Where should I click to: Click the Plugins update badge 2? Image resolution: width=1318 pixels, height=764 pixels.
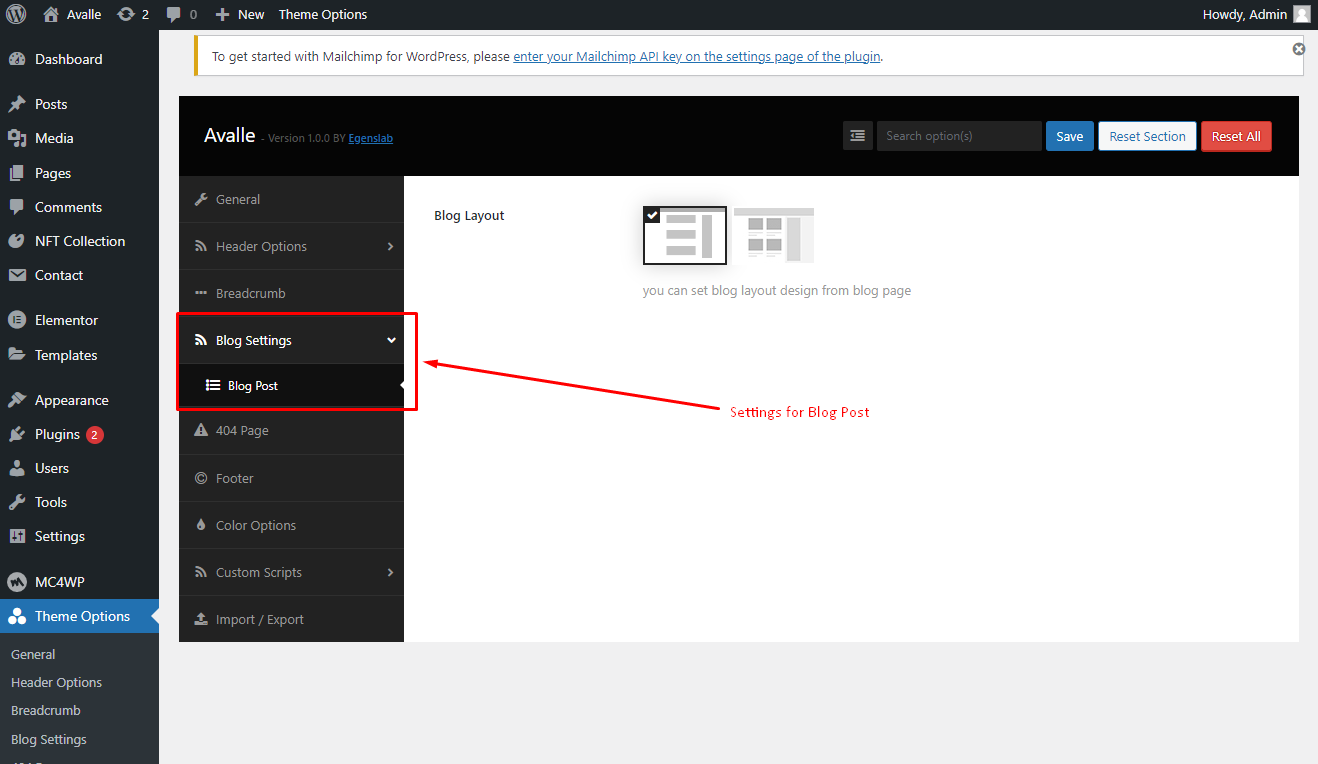95,435
